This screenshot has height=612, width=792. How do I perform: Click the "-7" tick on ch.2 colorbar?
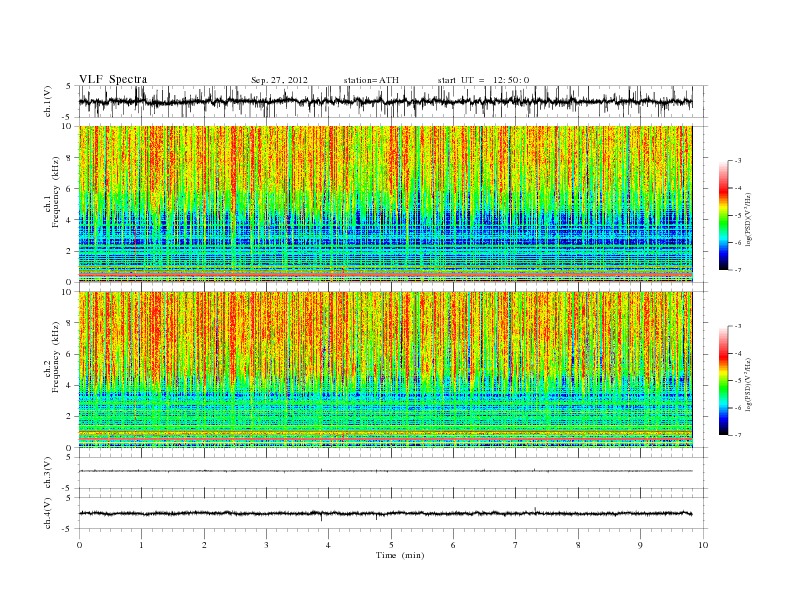tap(738, 435)
